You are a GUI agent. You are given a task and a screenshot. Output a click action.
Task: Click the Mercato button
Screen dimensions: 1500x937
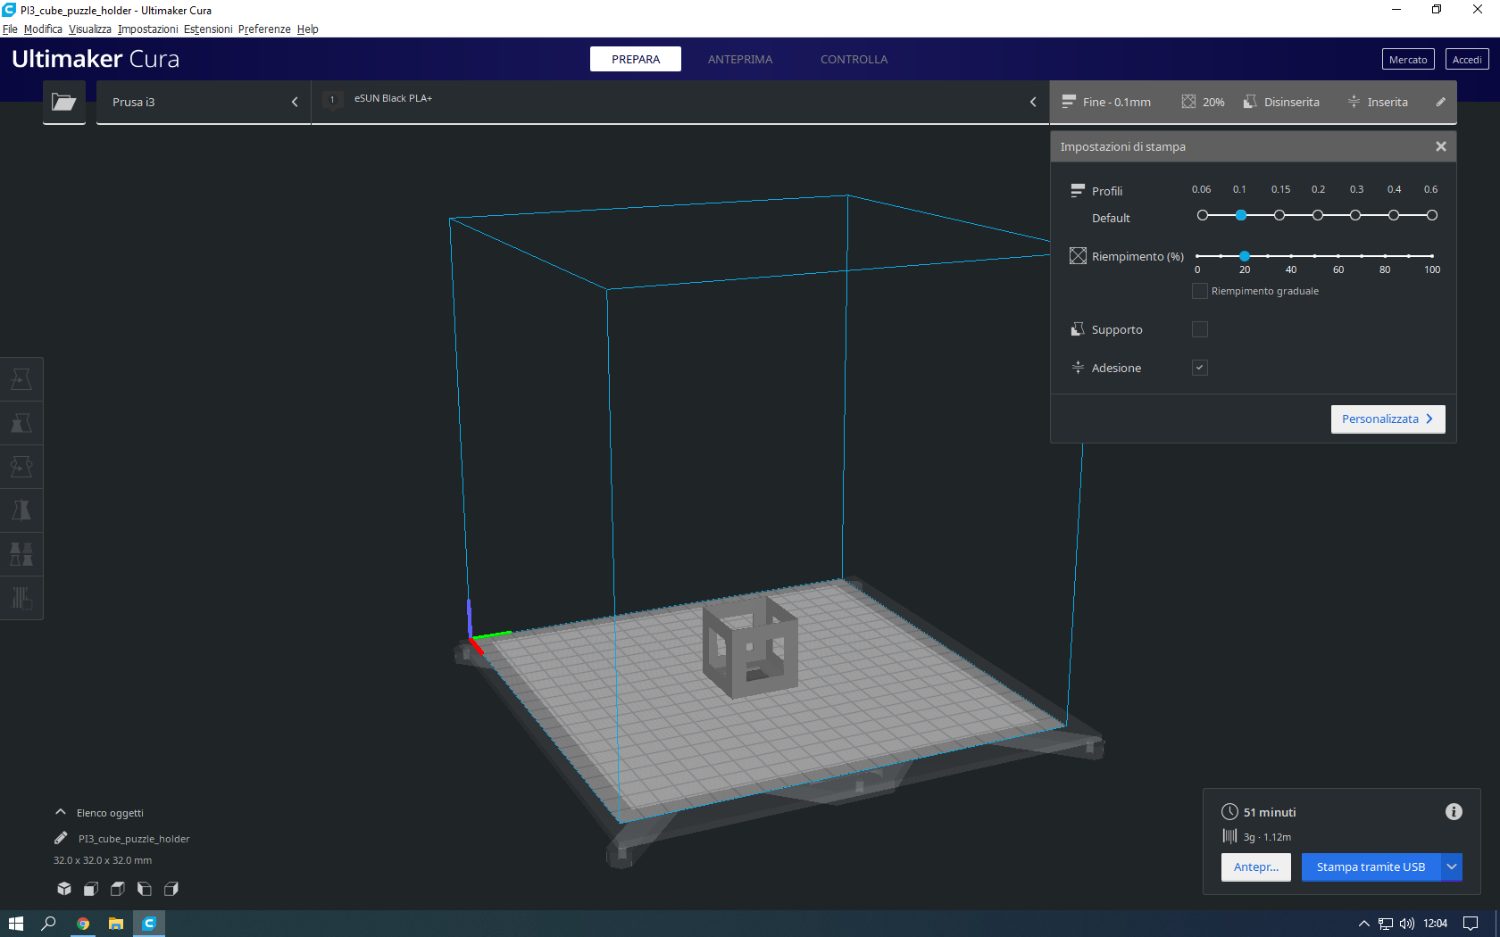pyautogui.click(x=1408, y=60)
